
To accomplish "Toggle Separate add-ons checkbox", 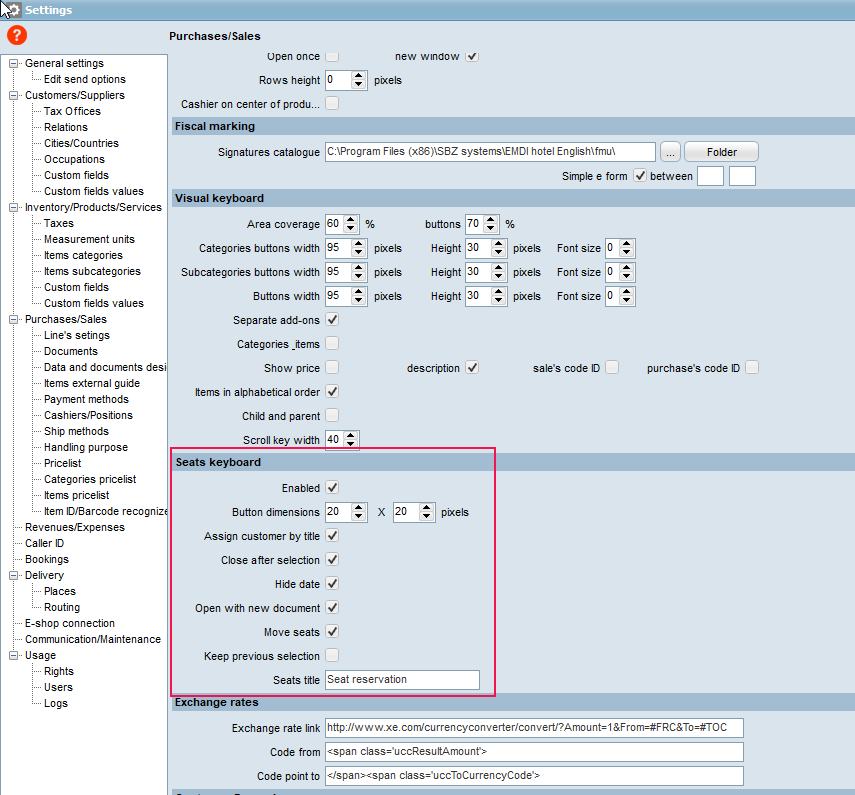I will 332,320.
